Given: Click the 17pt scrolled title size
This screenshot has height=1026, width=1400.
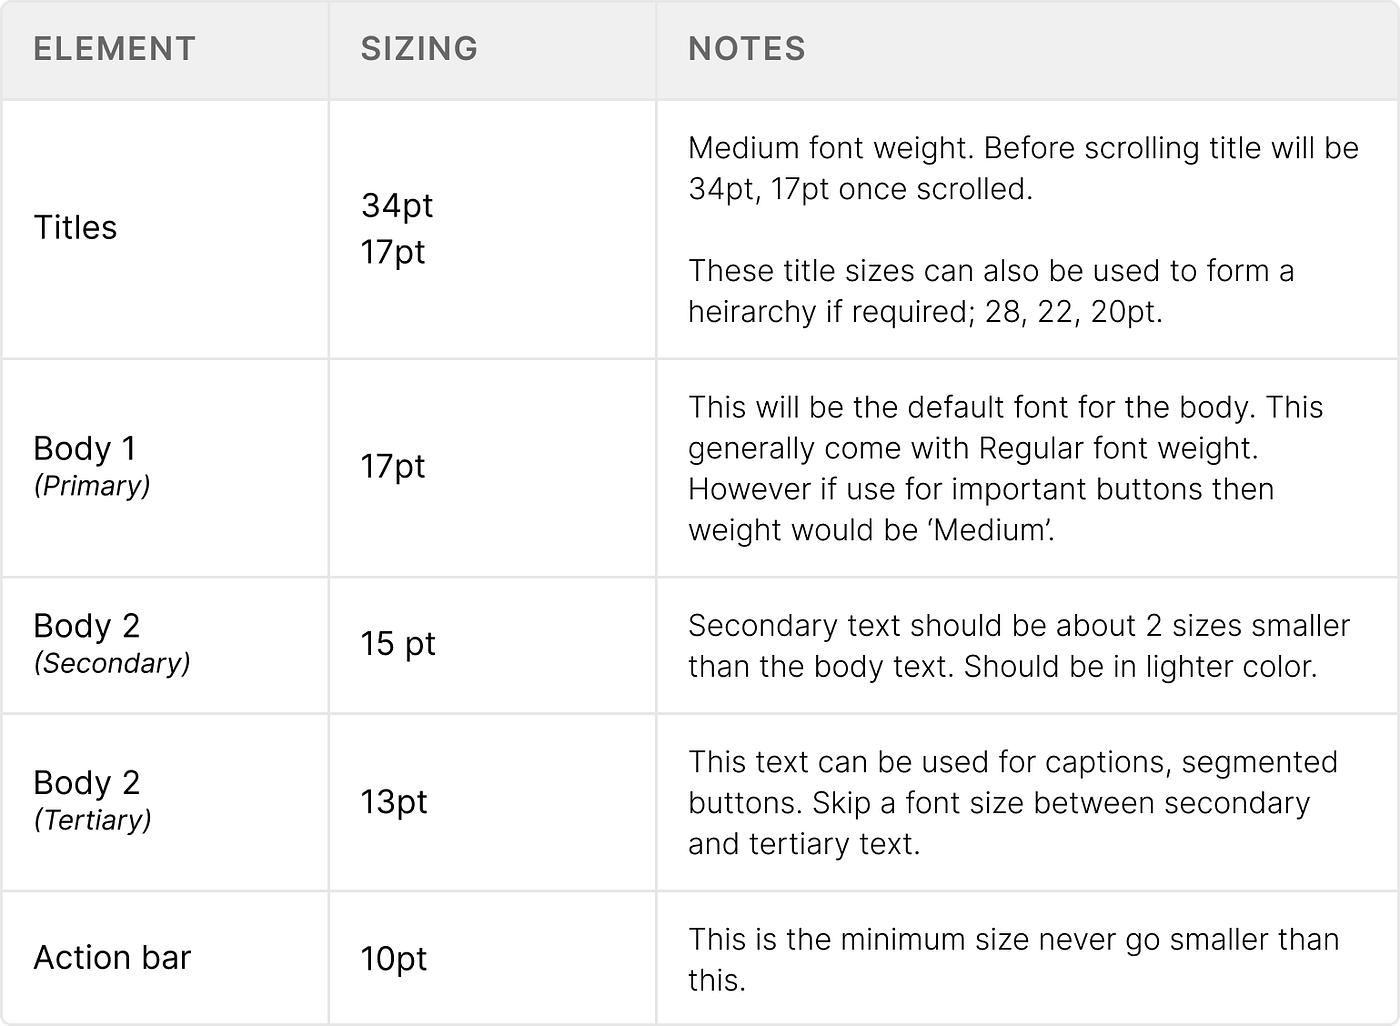Looking at the screenshot, I should [x=393, y=252].
